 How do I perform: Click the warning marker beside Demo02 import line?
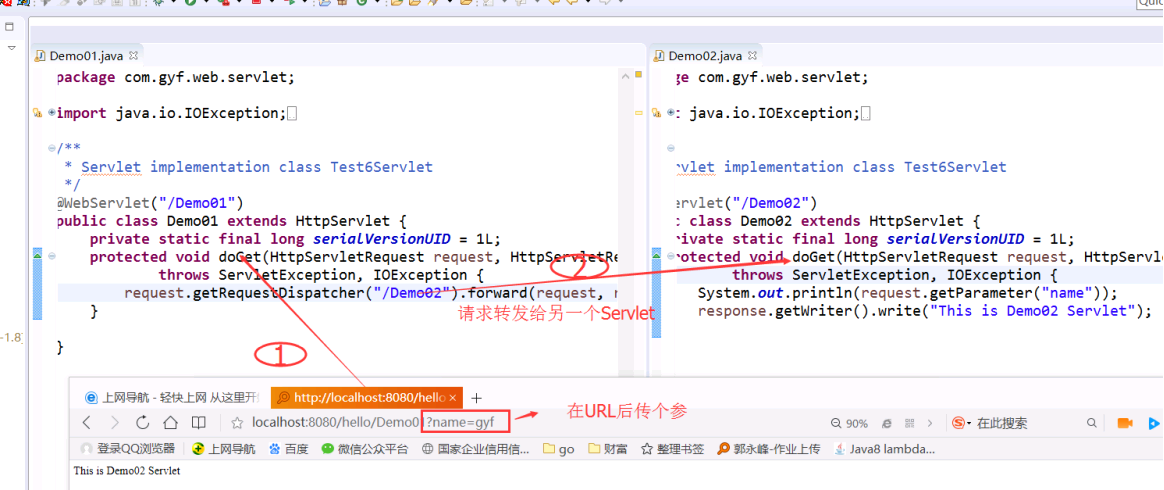point(655,113)
